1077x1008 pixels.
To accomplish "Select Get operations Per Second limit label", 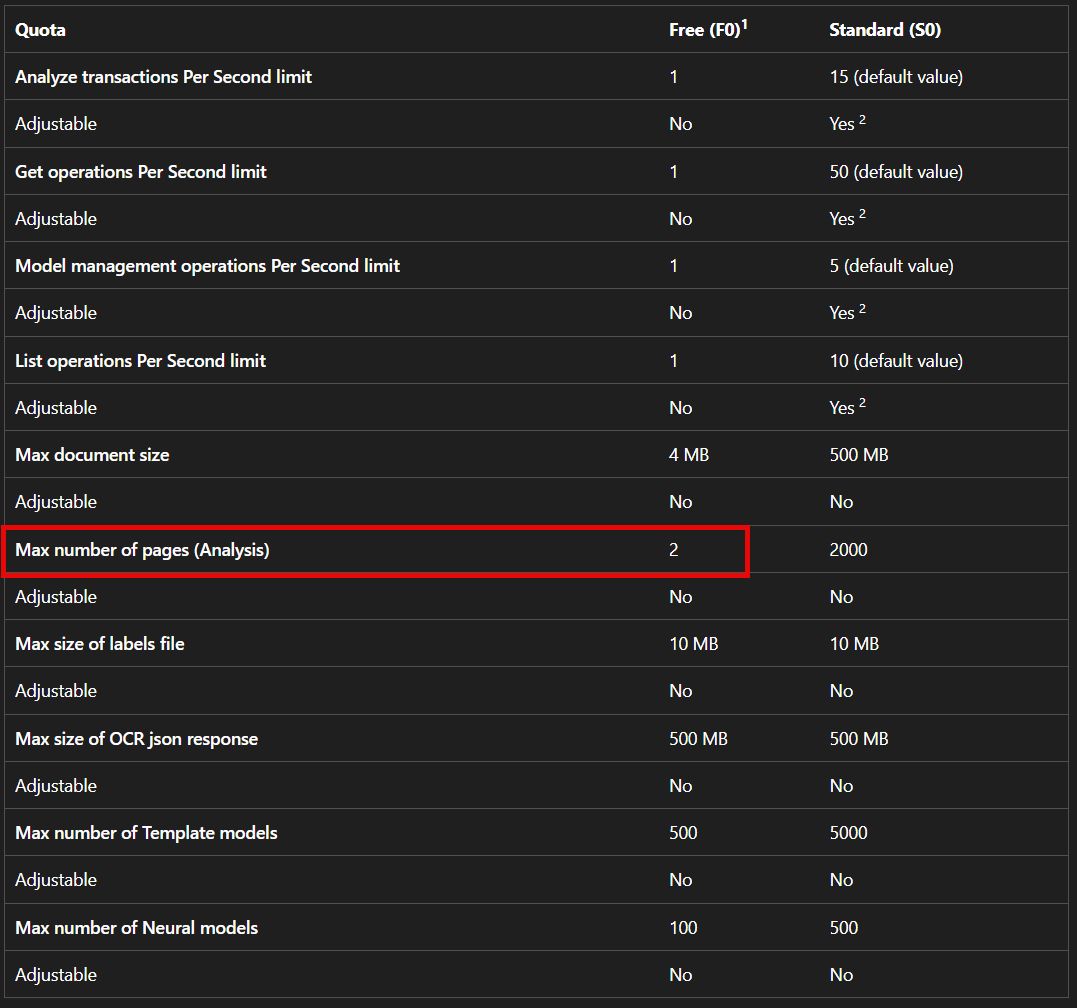I will point(141,172).
